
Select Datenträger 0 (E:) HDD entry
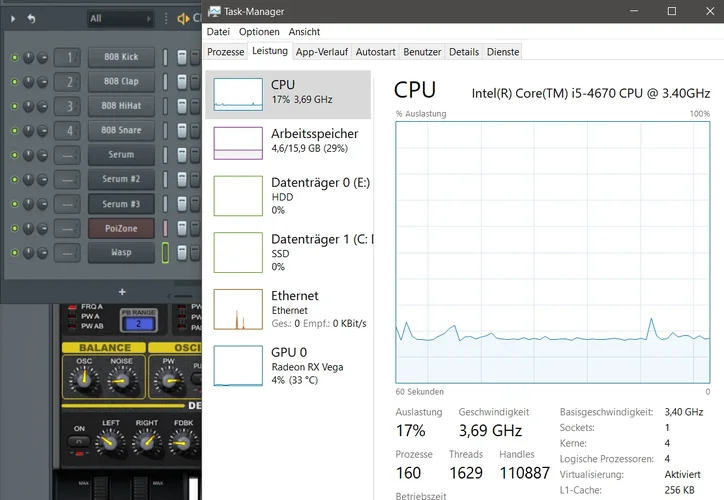[x=288, y=196]
